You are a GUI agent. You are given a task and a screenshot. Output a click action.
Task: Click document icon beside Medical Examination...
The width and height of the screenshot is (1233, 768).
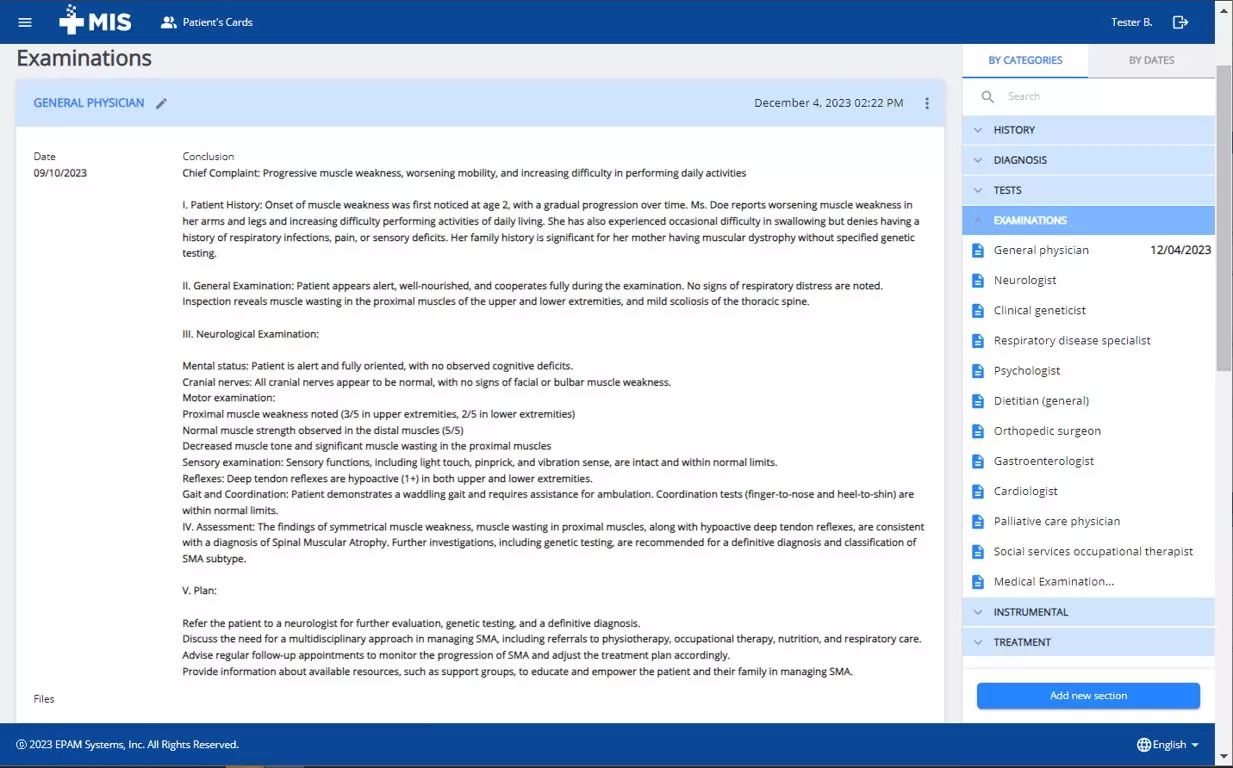pyautogui.click(x=978, y=581)
